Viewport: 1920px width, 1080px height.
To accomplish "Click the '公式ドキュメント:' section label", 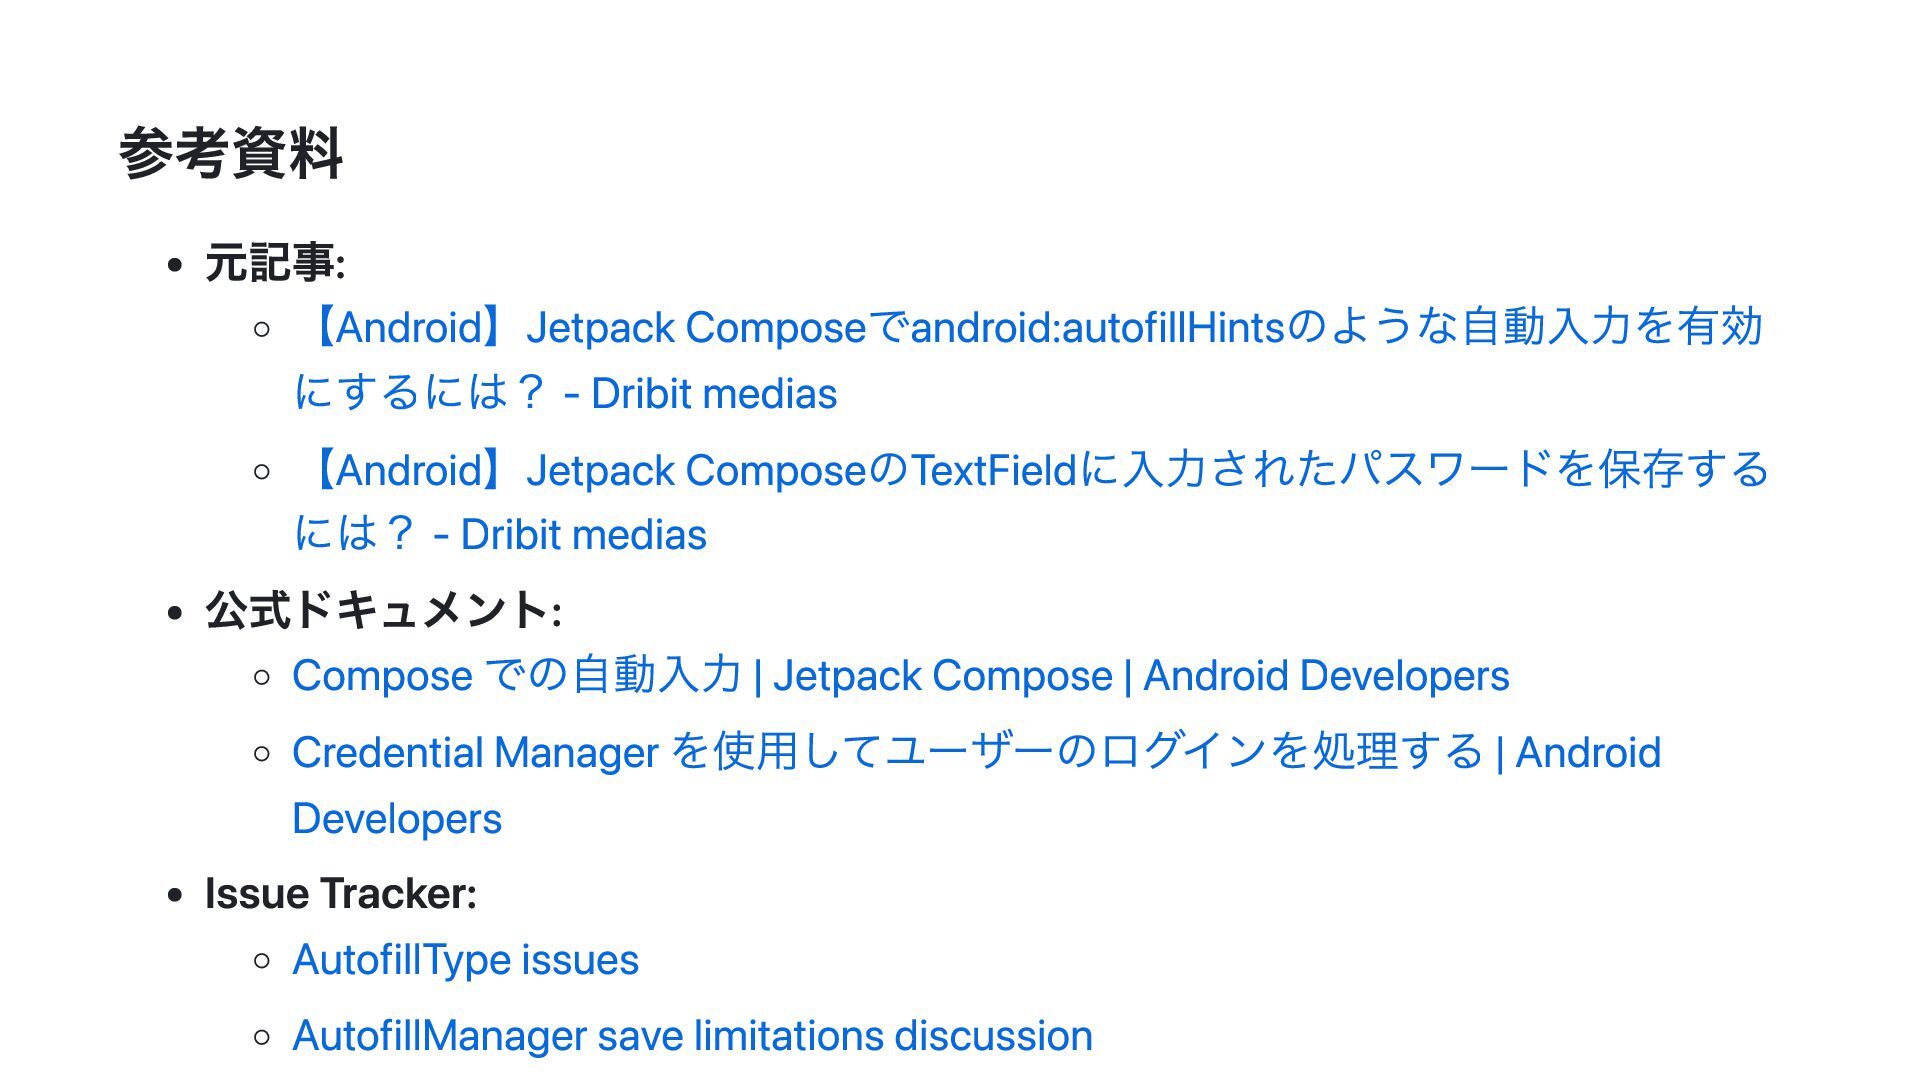I will tap(383, 610).
